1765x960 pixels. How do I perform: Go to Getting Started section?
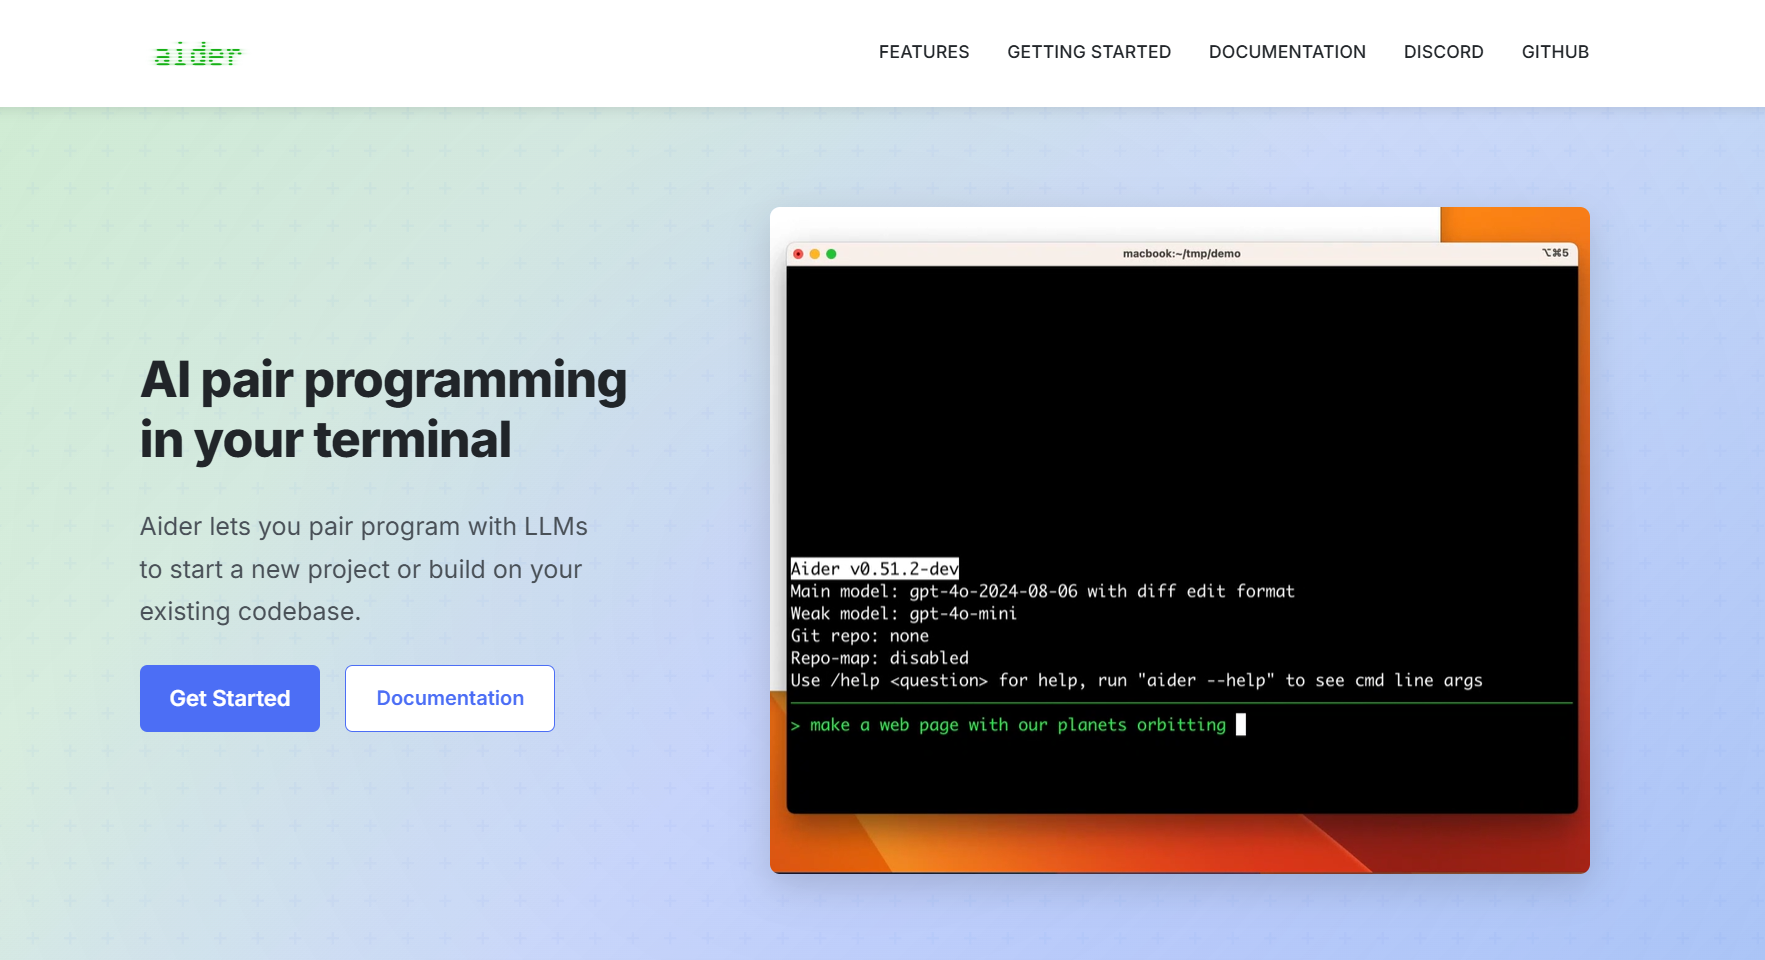(x=1089, y=52)
